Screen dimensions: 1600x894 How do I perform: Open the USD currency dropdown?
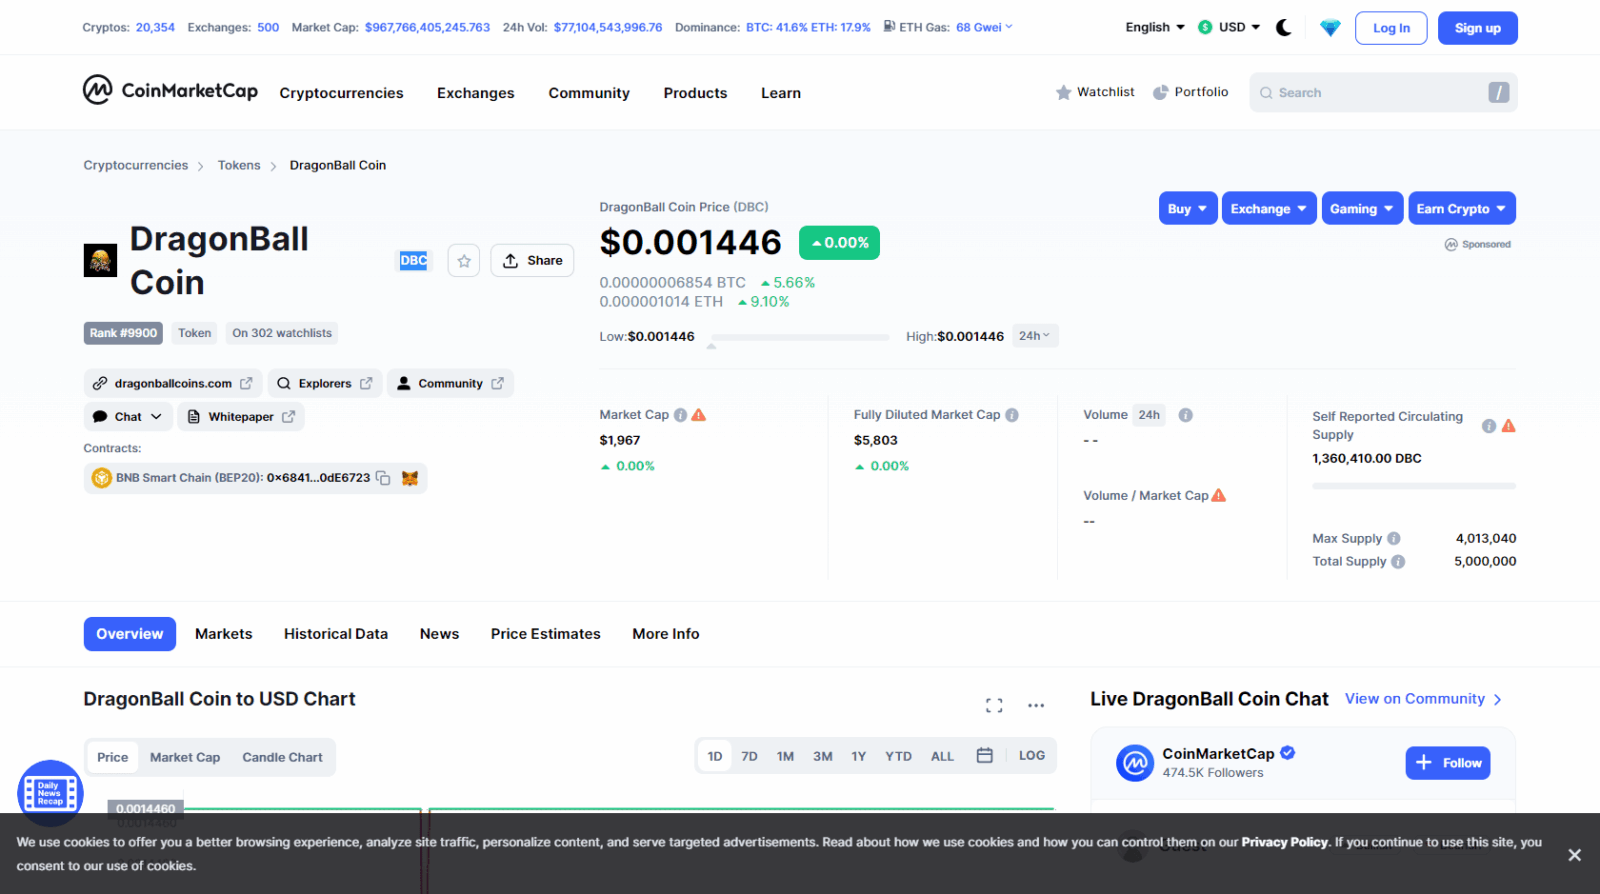(x=1229, y=27)
